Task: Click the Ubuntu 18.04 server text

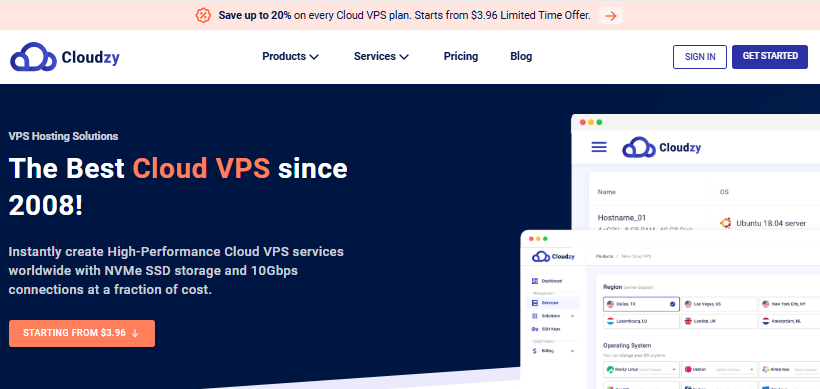Action: click(x=771, y=223)
